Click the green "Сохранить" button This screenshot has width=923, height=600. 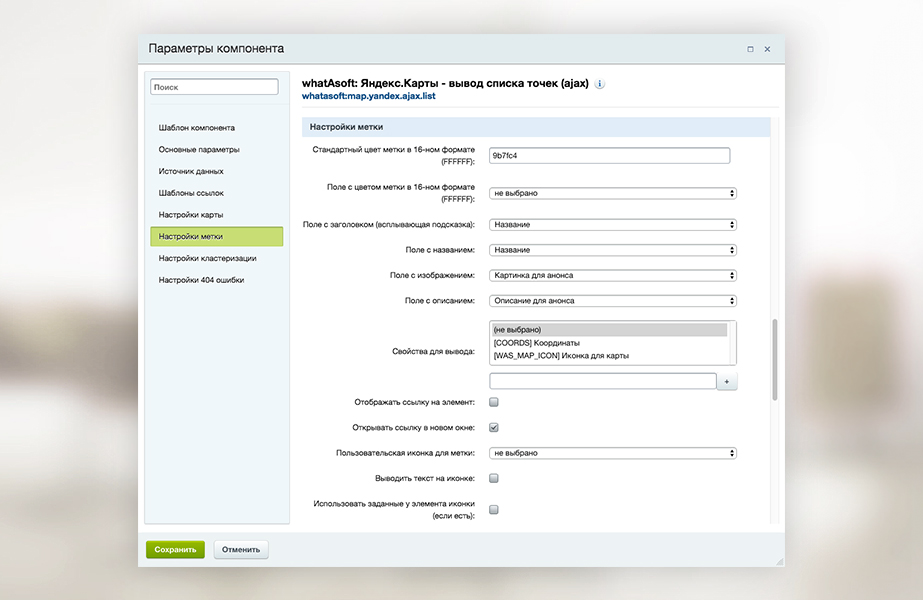pos(175,549)
